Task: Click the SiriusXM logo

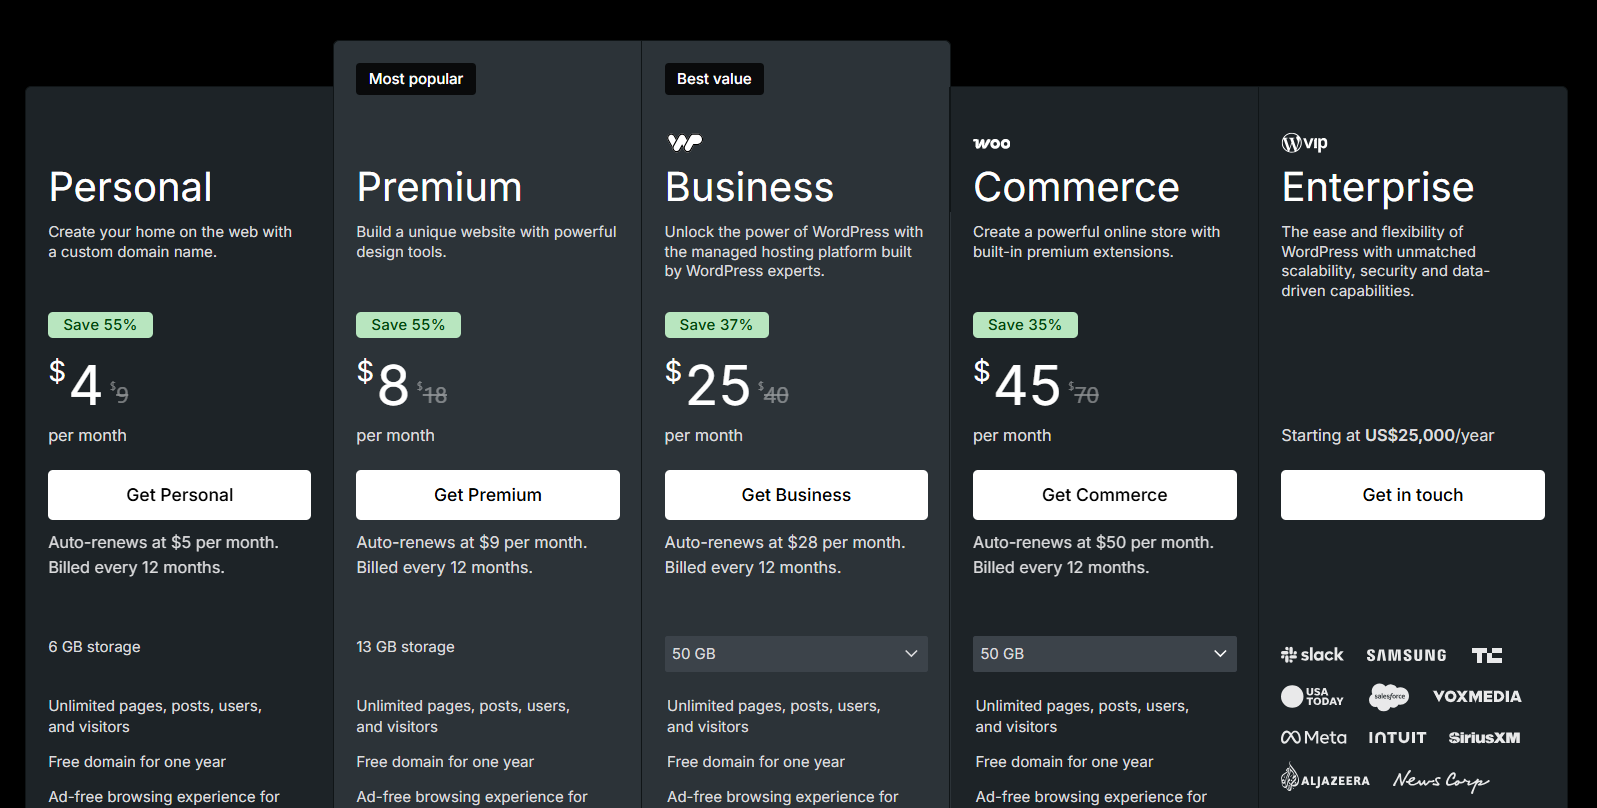Action: coord(1484,738)
